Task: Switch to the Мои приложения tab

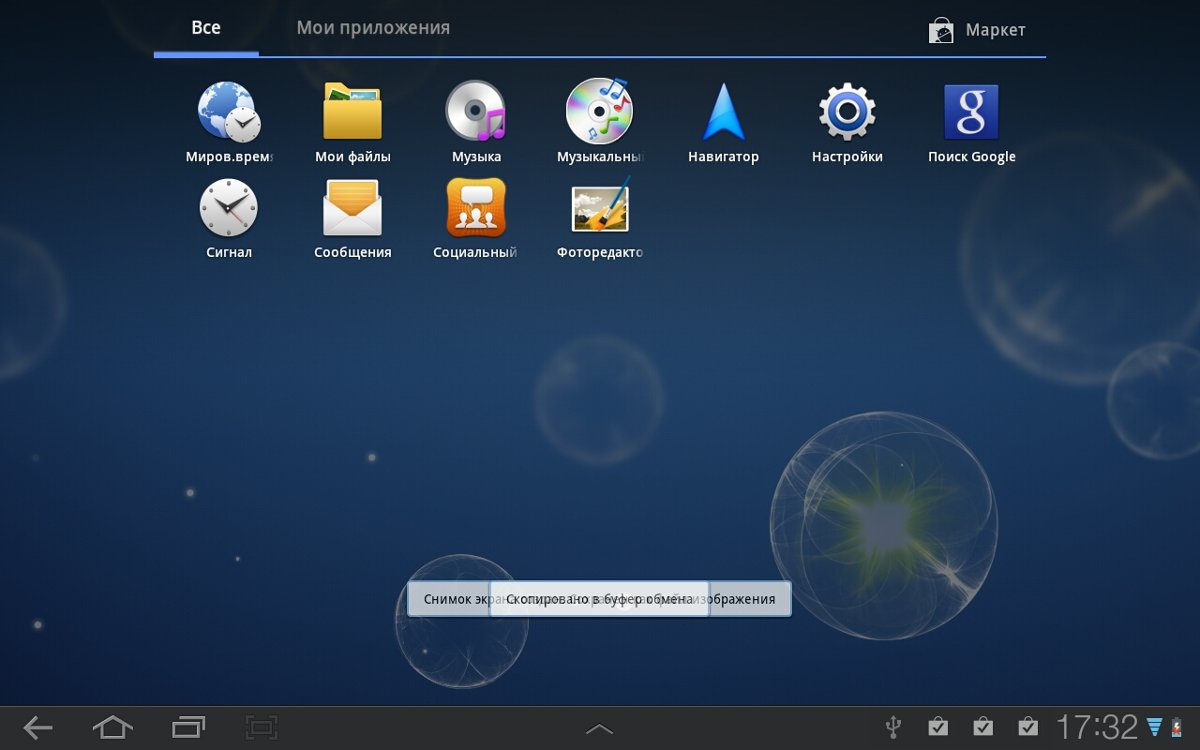Action: (373, 28)
